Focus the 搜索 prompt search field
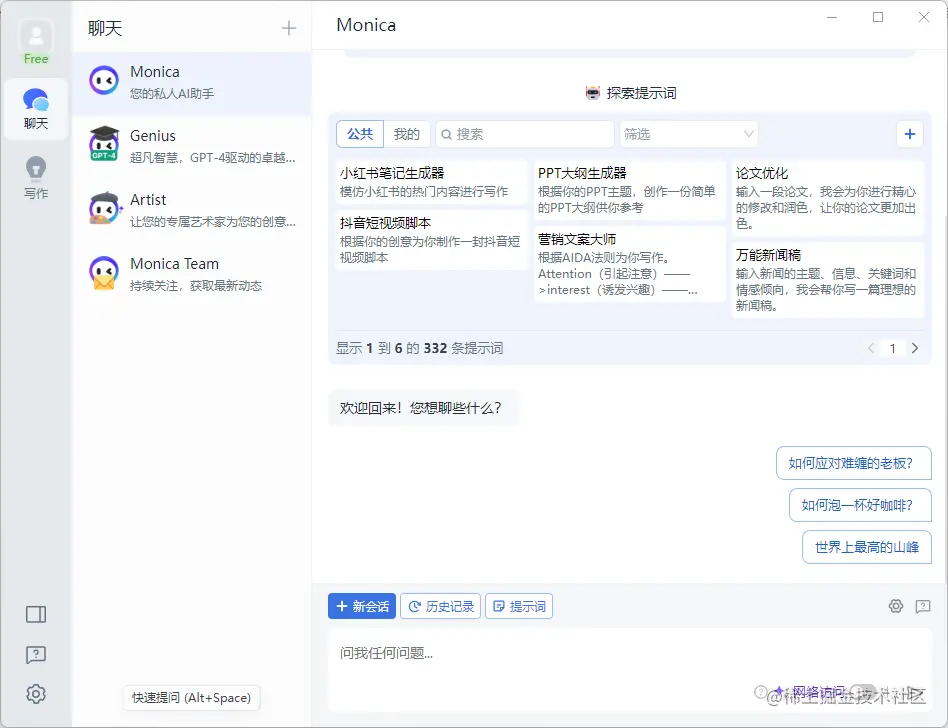948x728 pixels. pyautogui.click(x=524, y=134)
